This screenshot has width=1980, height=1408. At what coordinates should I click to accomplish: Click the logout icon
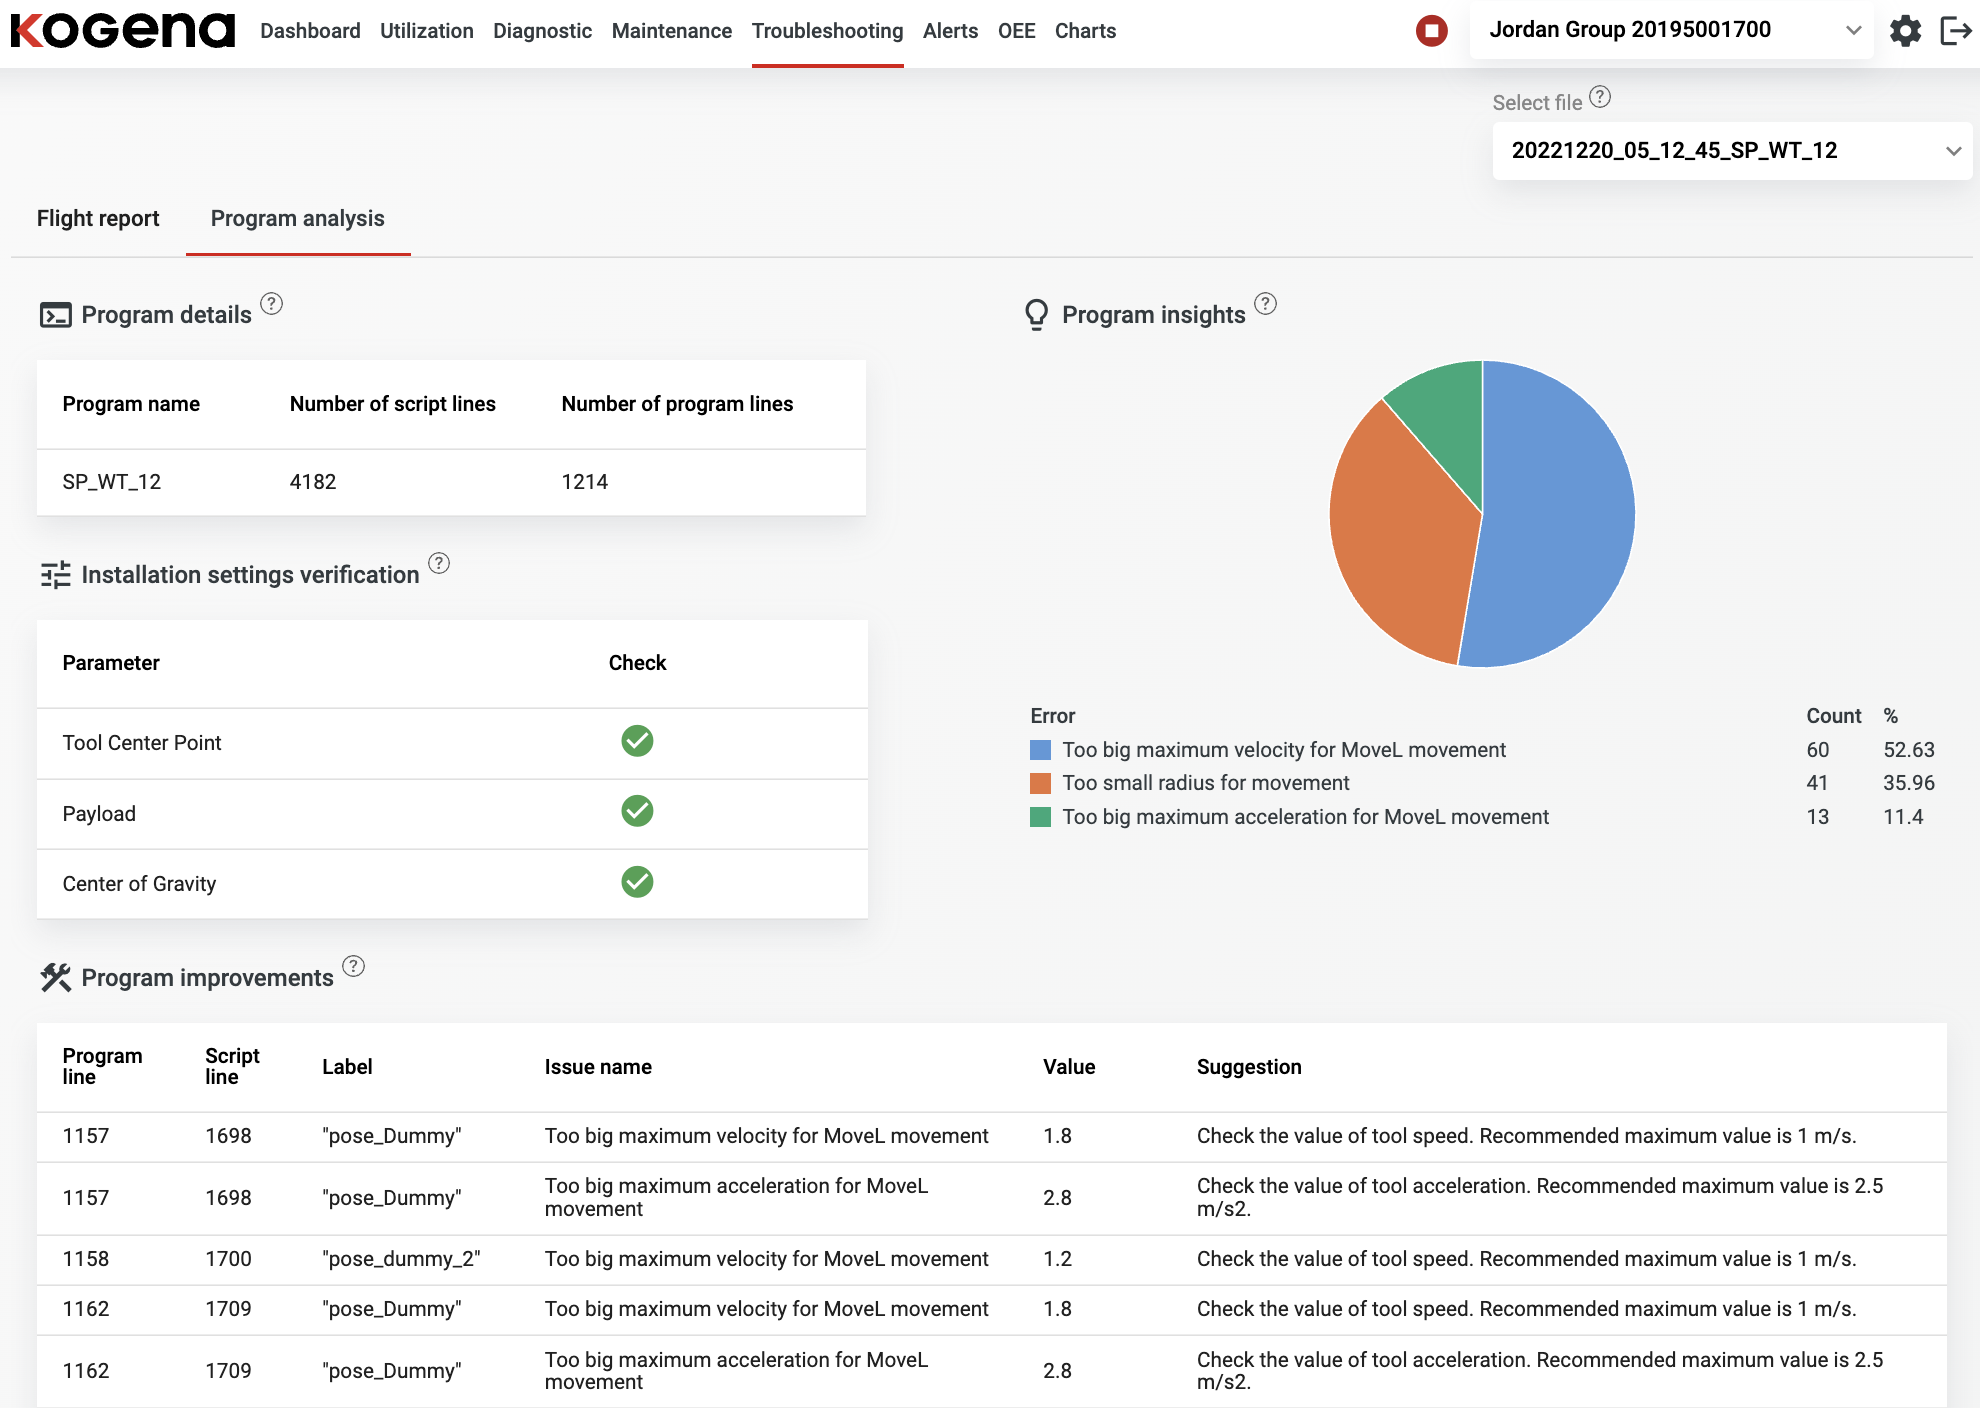(x=1955, y=31)
